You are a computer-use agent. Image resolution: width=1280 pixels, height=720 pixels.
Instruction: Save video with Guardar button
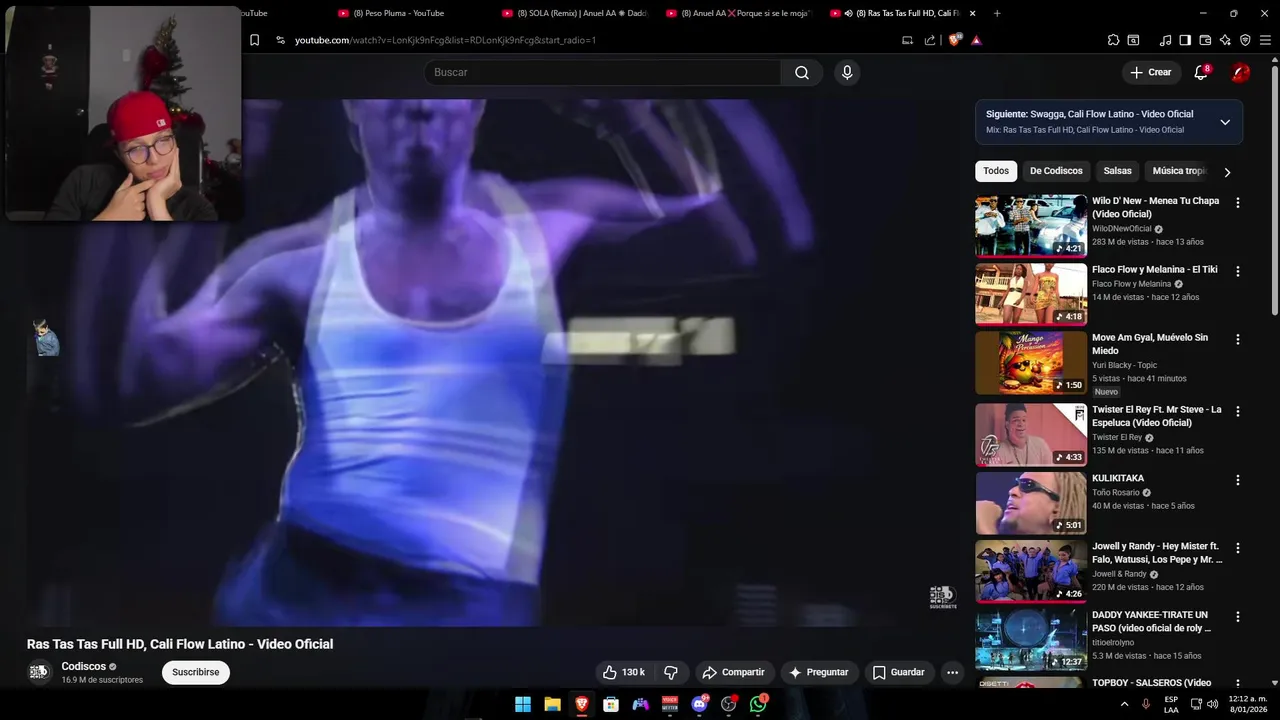[898, 672]
